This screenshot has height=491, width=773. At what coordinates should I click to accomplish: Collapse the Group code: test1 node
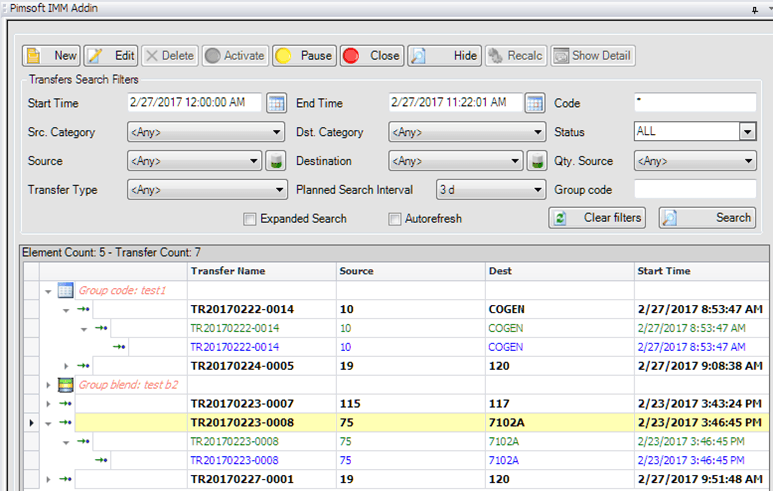(47, 290)
